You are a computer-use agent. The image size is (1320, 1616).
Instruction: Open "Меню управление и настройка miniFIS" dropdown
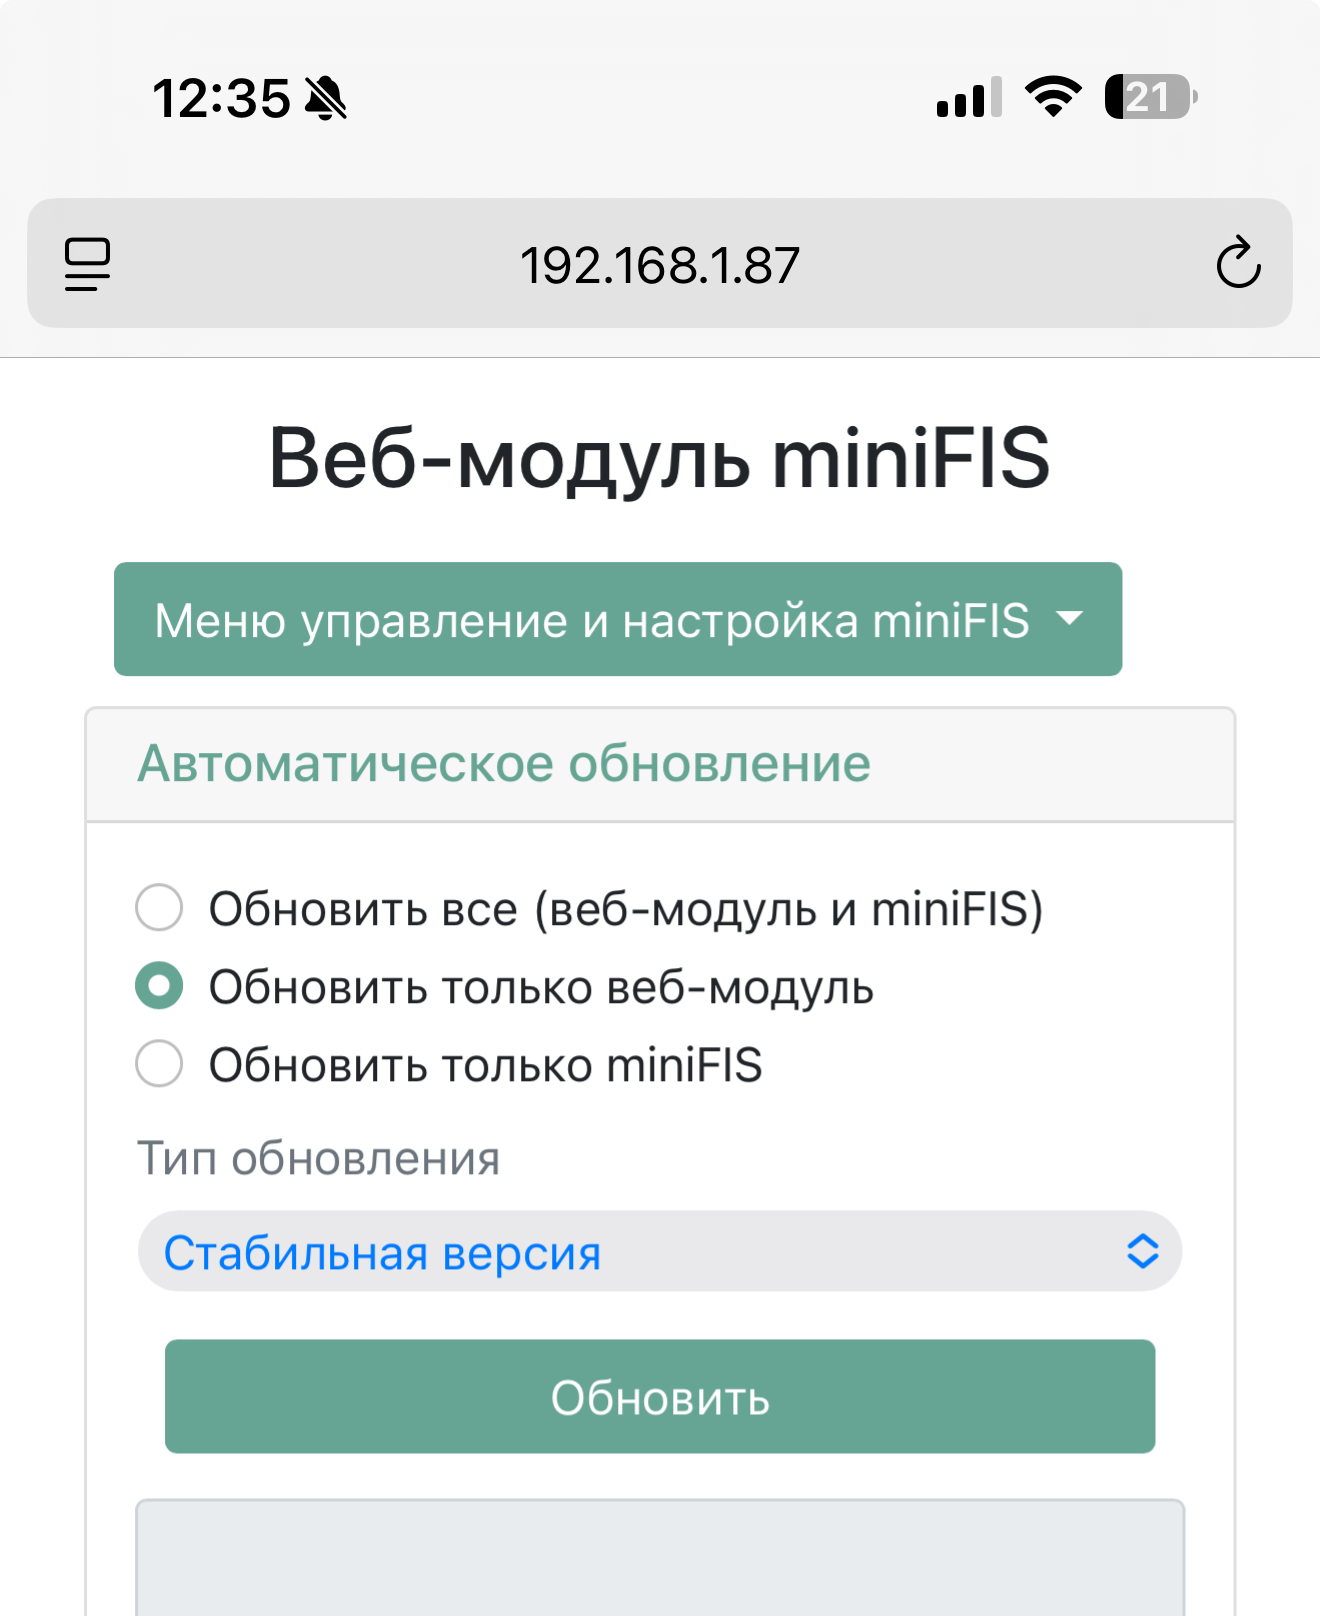tap(617, 619)
